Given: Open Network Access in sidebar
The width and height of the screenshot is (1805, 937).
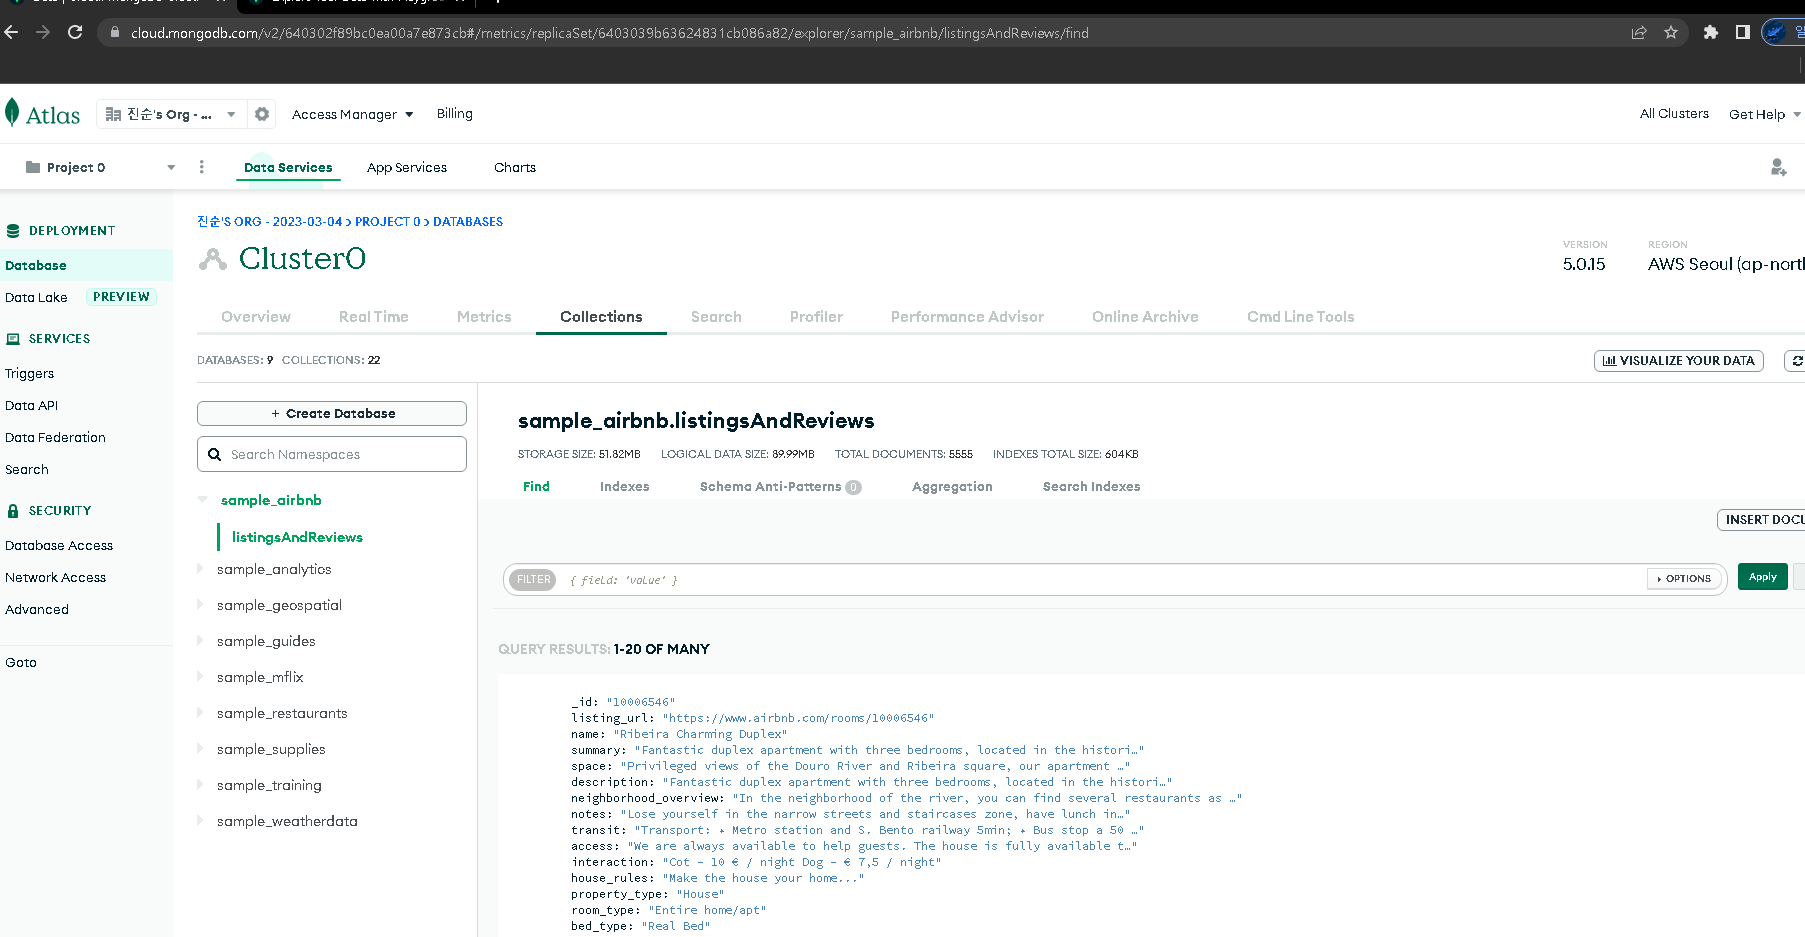Looking at the screenshot, I should pos(55,578).
